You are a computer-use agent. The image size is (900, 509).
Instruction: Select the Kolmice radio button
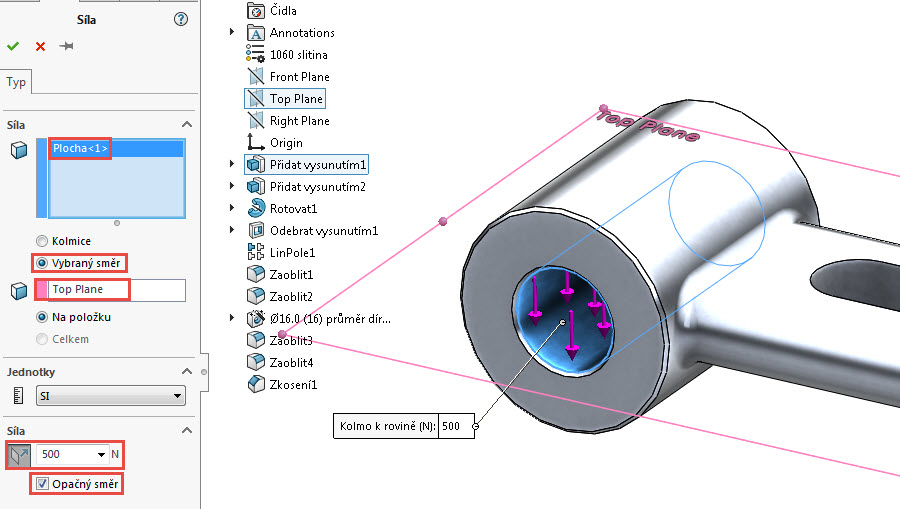42,241
